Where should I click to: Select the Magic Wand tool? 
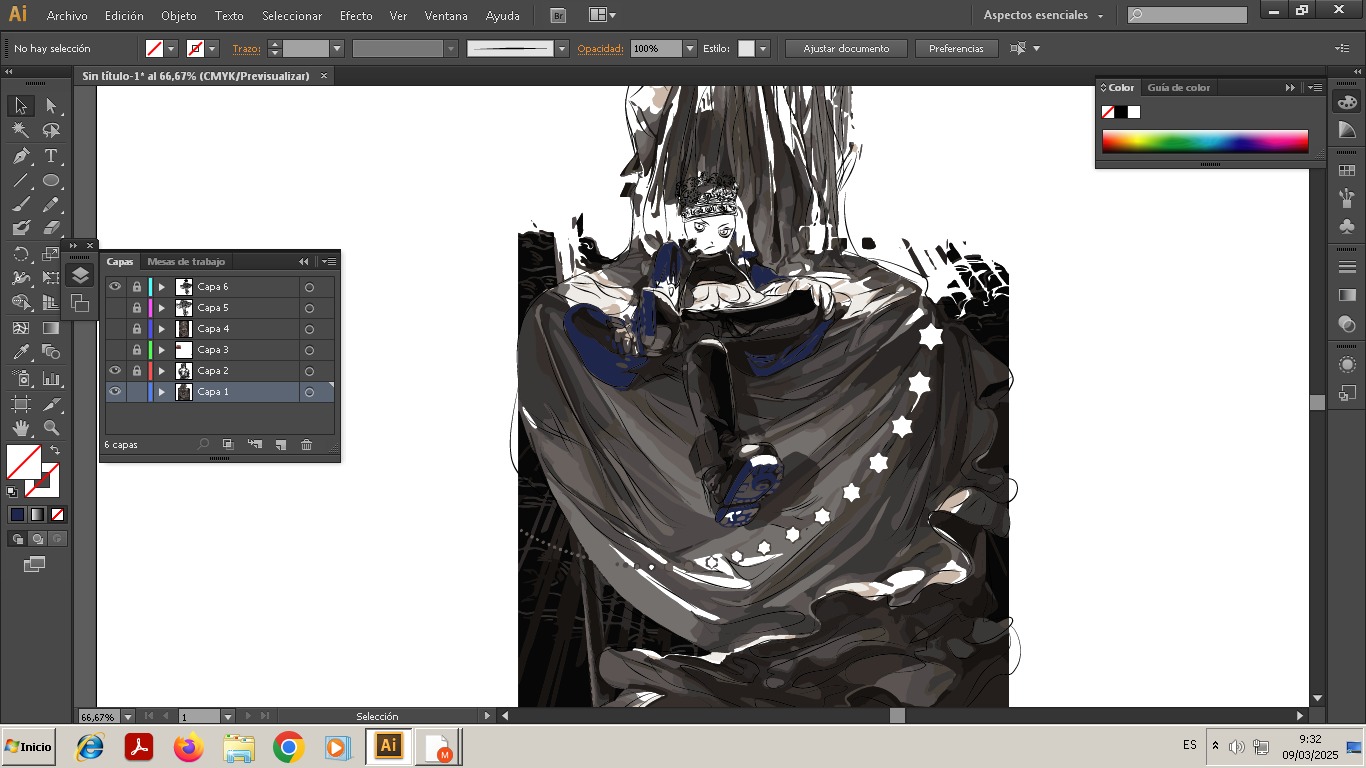click(20, 131)
